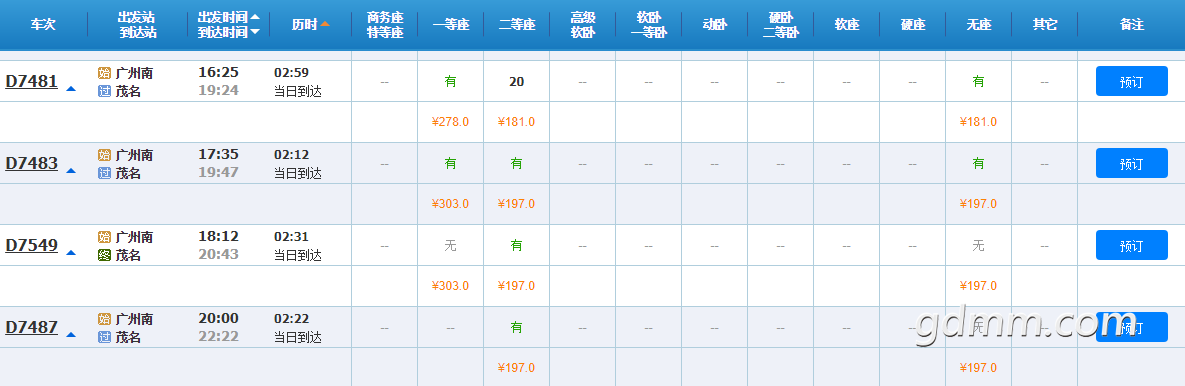Click second-class price ¥197.0 for D7549

(x=517, y=286)
